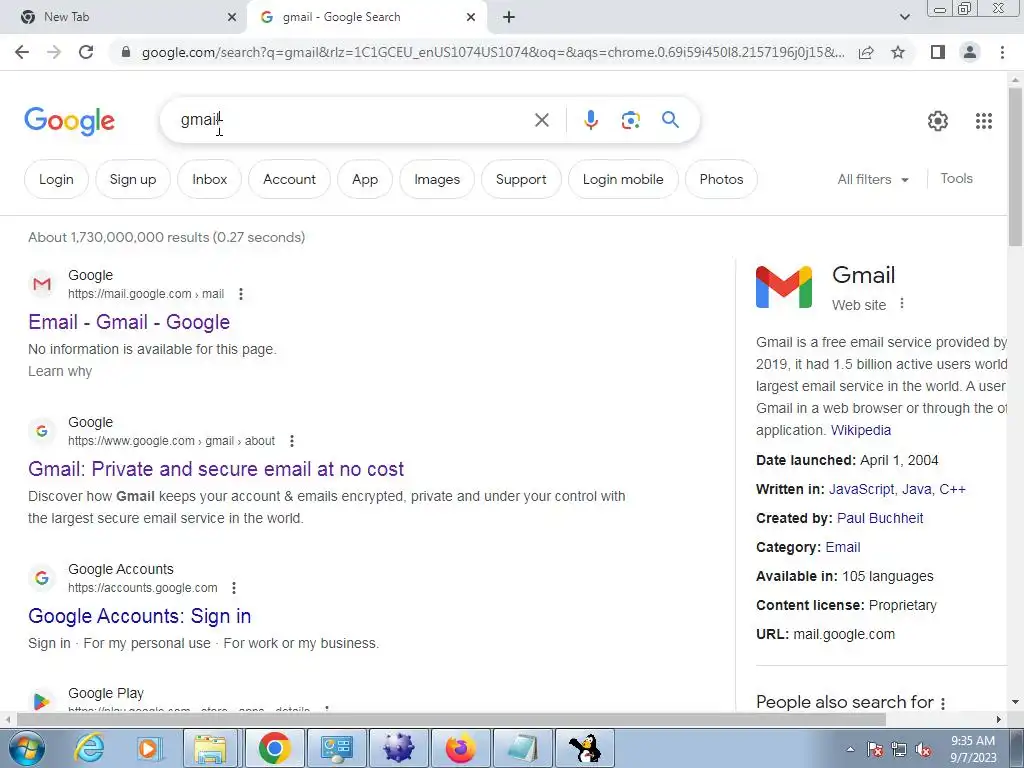The height and width of the screenshot is (768, 1024).
Task: Select the Sign up filter chip
Action: pos(133,179)
